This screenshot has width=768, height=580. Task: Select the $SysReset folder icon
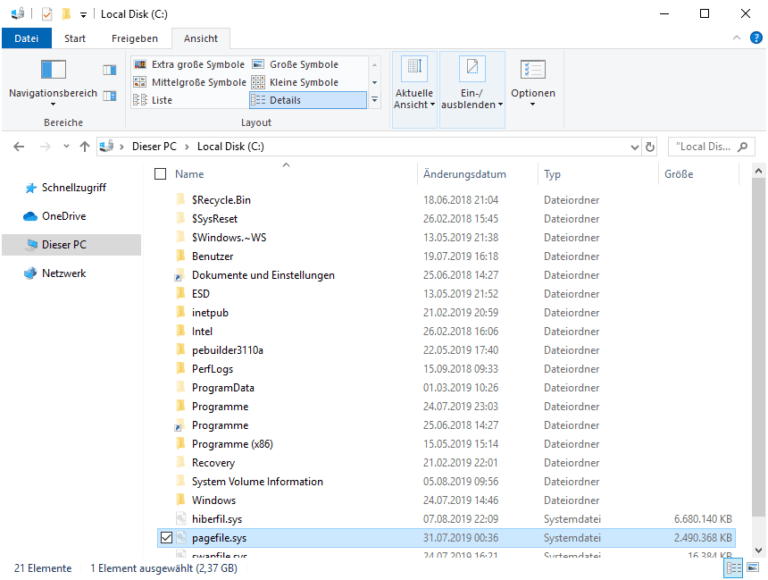[x=181, y=218]
